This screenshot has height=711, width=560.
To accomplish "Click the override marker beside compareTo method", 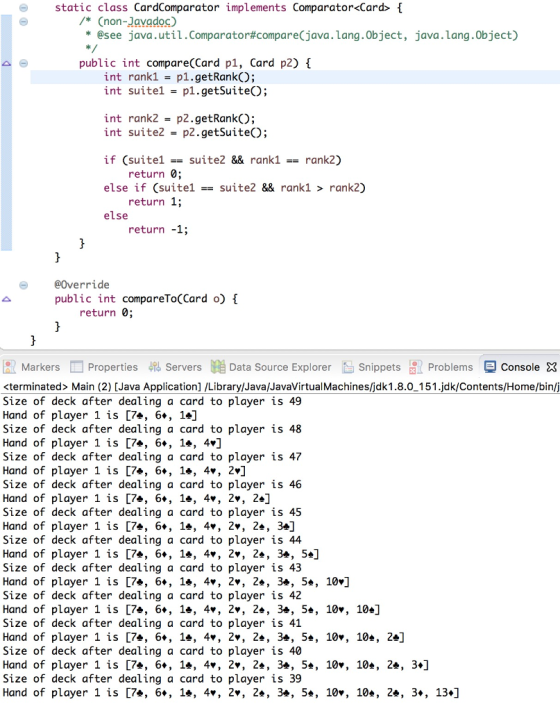I will [x=6, y=299].
